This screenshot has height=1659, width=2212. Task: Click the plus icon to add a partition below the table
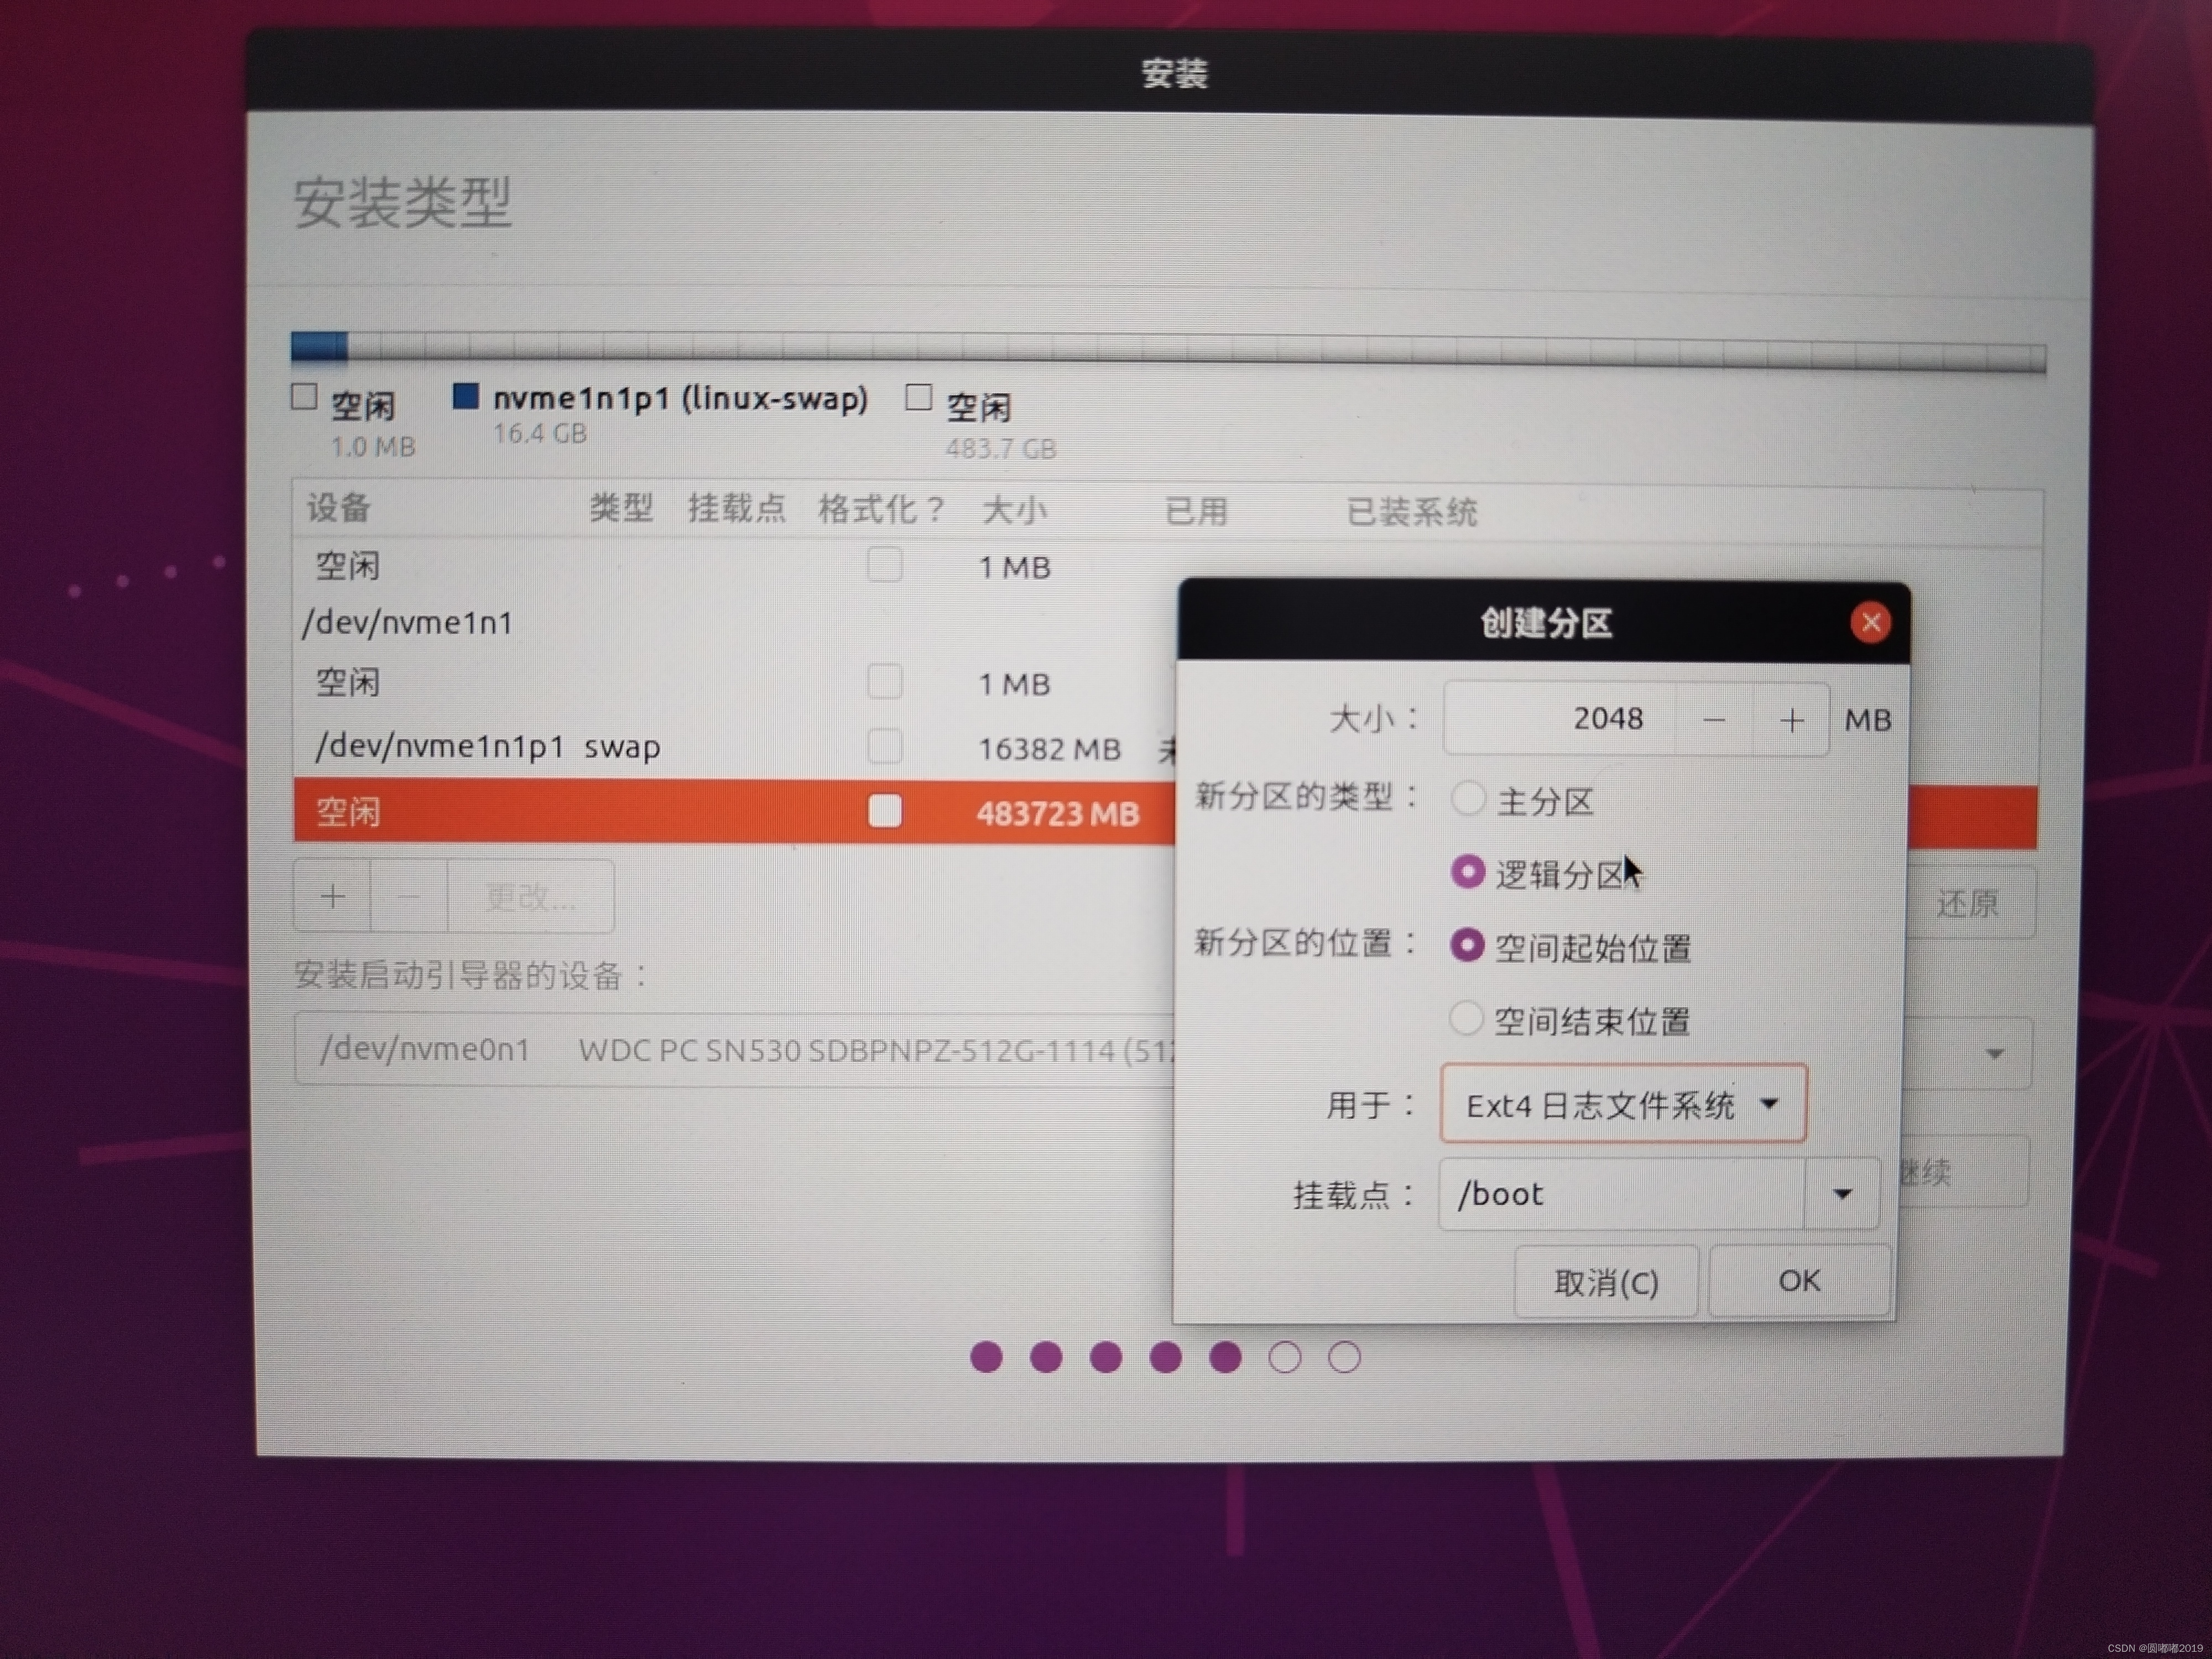(x=332, y=897)
